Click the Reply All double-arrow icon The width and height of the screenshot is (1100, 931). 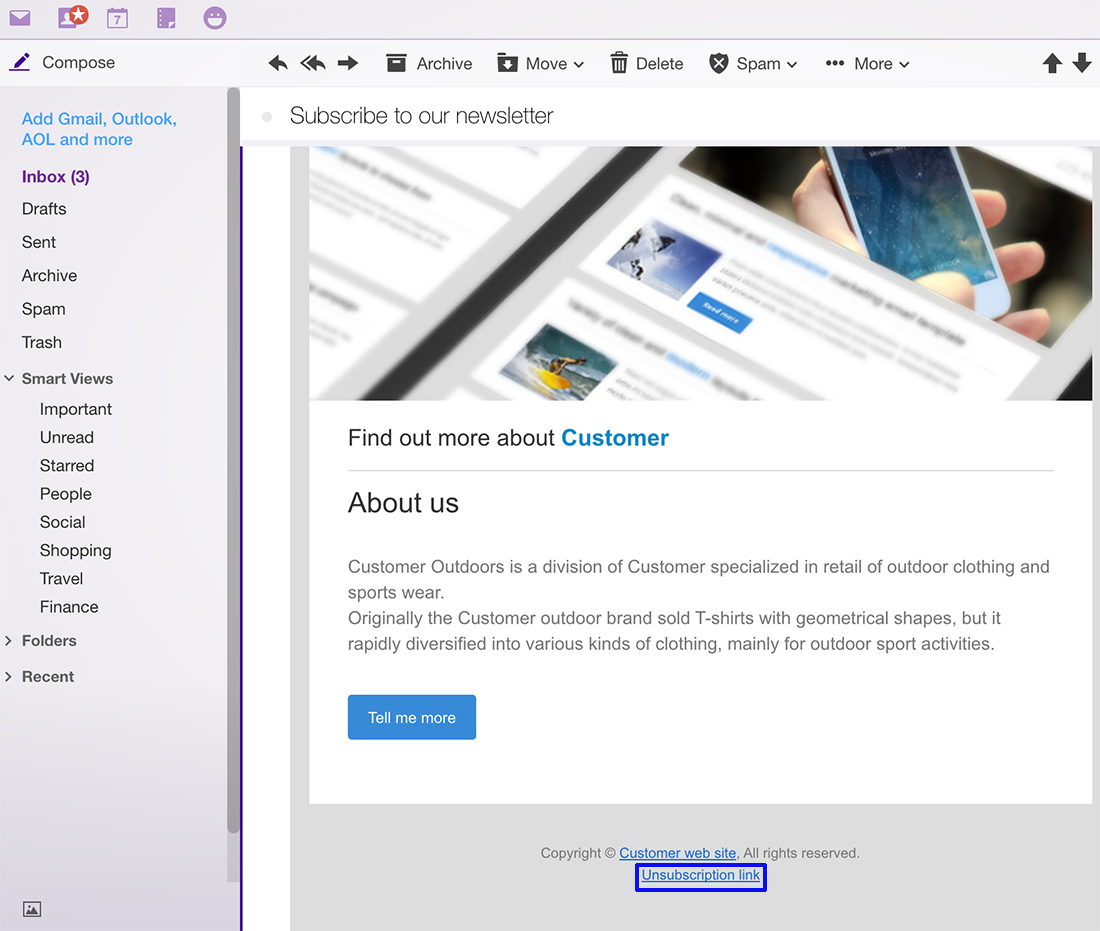pos(313,64)
